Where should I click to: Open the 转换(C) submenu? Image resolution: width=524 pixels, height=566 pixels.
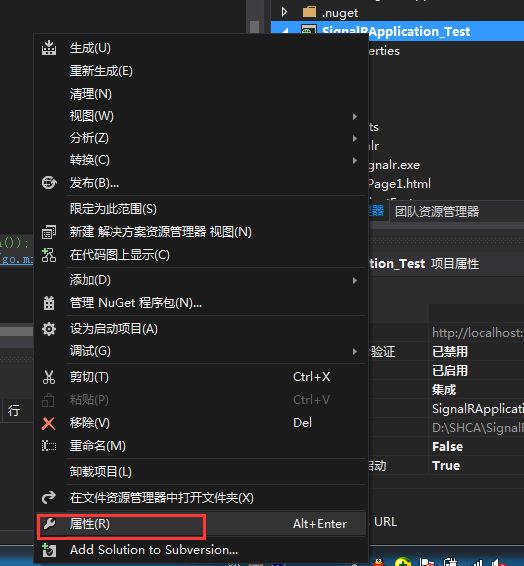201,160
